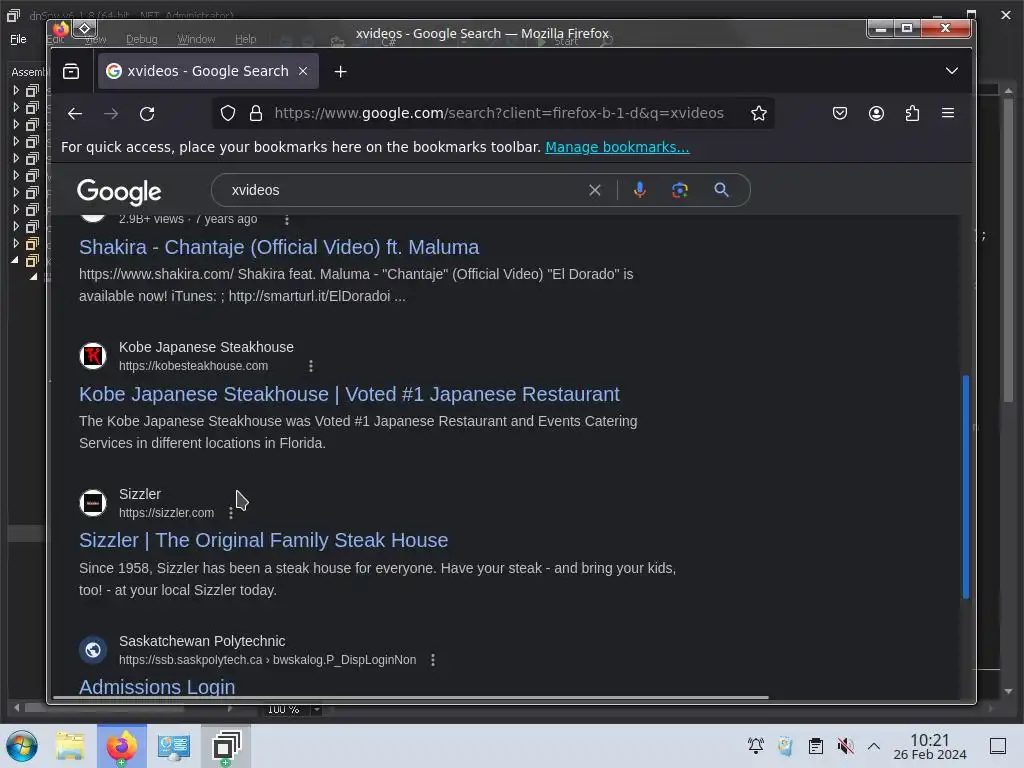Click the forward navigation arrow
This screenshot has width=1024, height=768.
(x=111, y=114)
